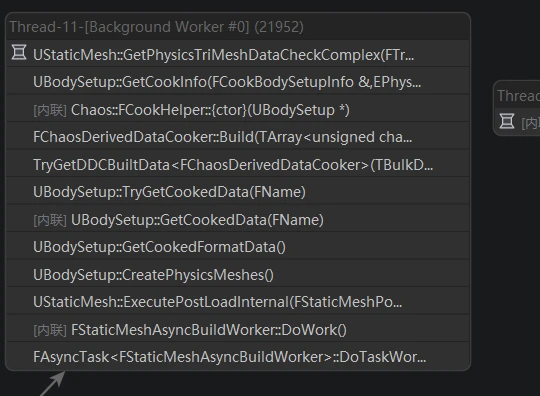Select the UBodySetup::GetCookInfo stack frame
Screen dimensions: 540x396
click(238, 82)
